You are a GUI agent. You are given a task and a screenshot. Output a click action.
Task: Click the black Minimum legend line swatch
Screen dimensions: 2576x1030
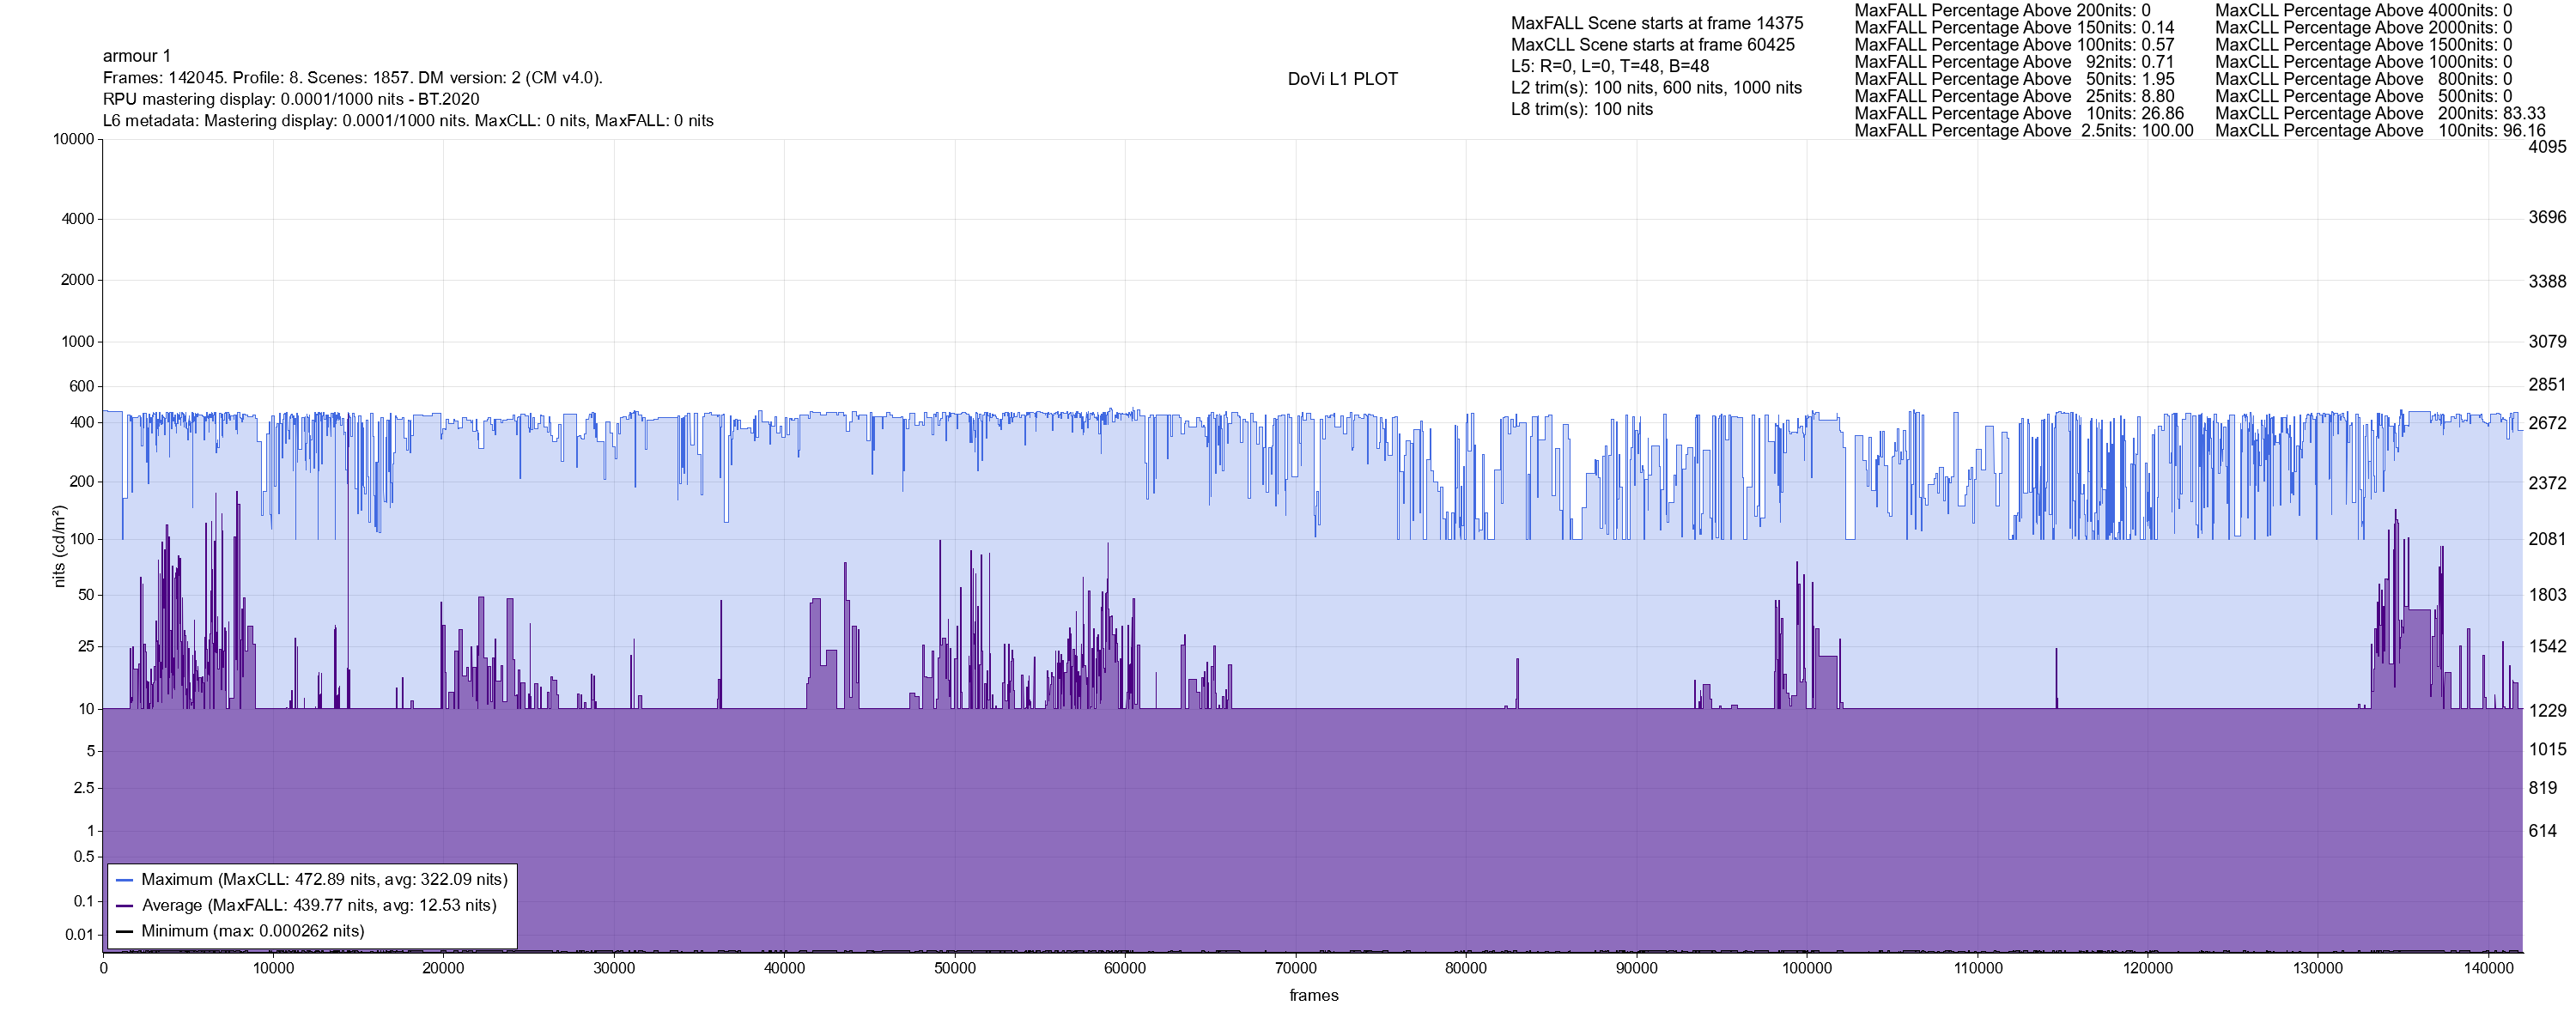click(x=124, y=931)
